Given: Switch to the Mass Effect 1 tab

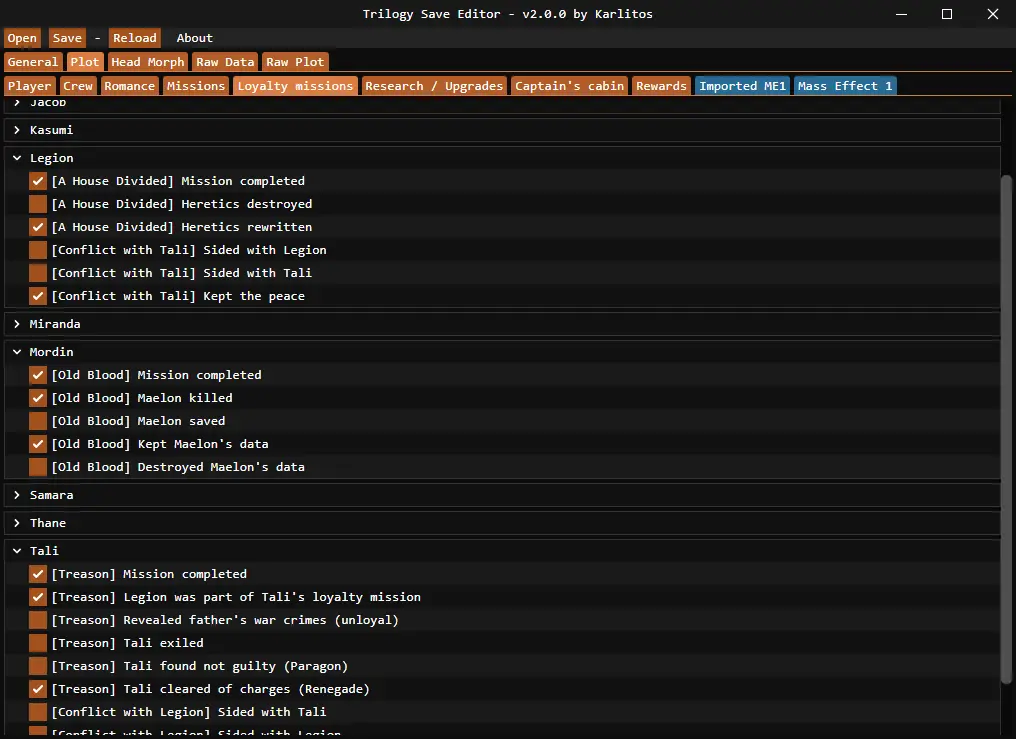Looking at the screenshot, I should pos(845,86).
